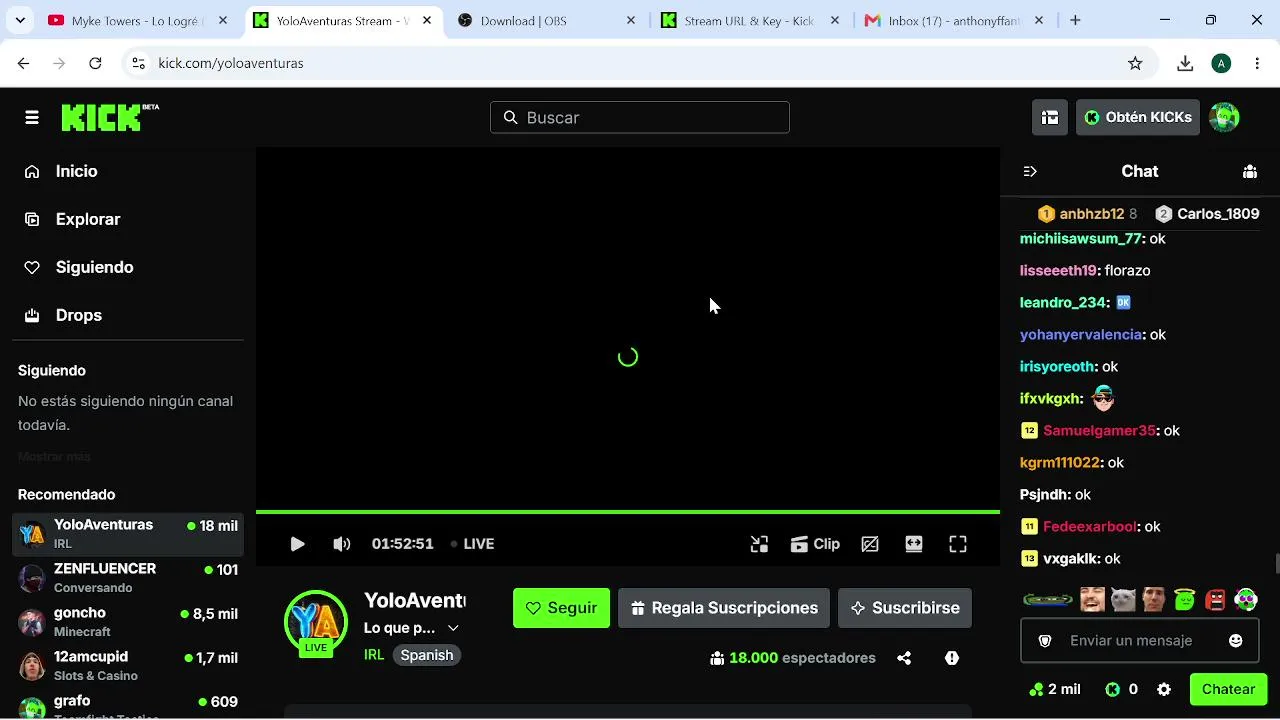
Task: Show the chat users list icon
Action: (x=1250, y=172)
